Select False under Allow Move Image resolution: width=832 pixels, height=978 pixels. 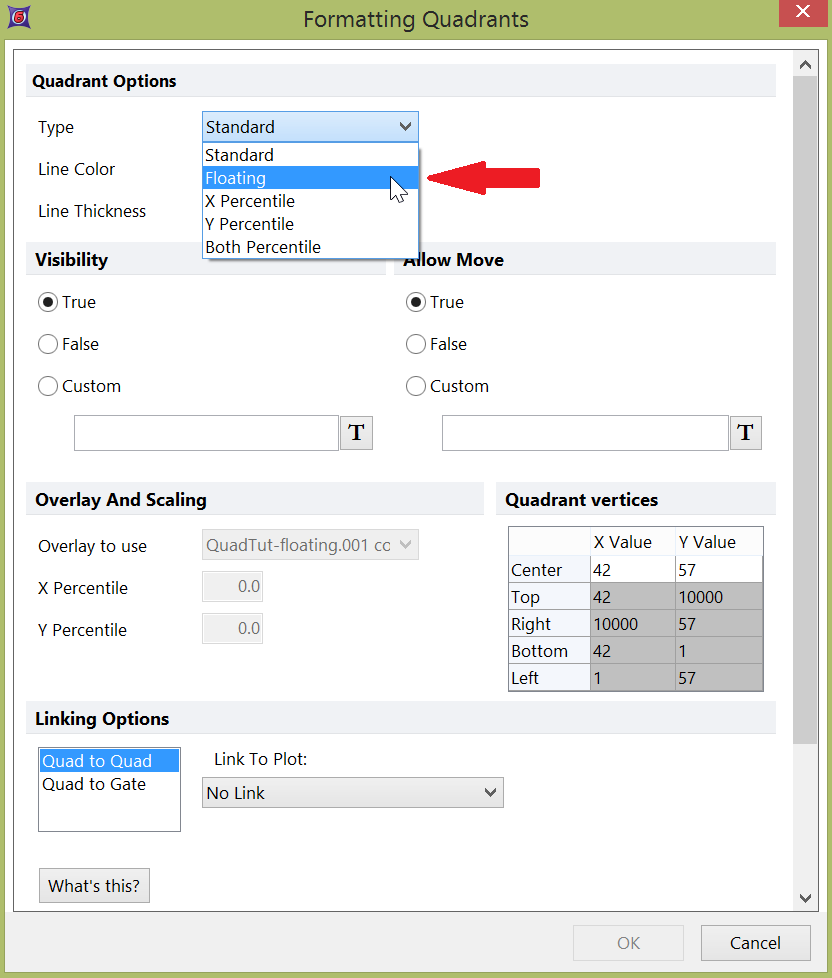click(416, 344)
